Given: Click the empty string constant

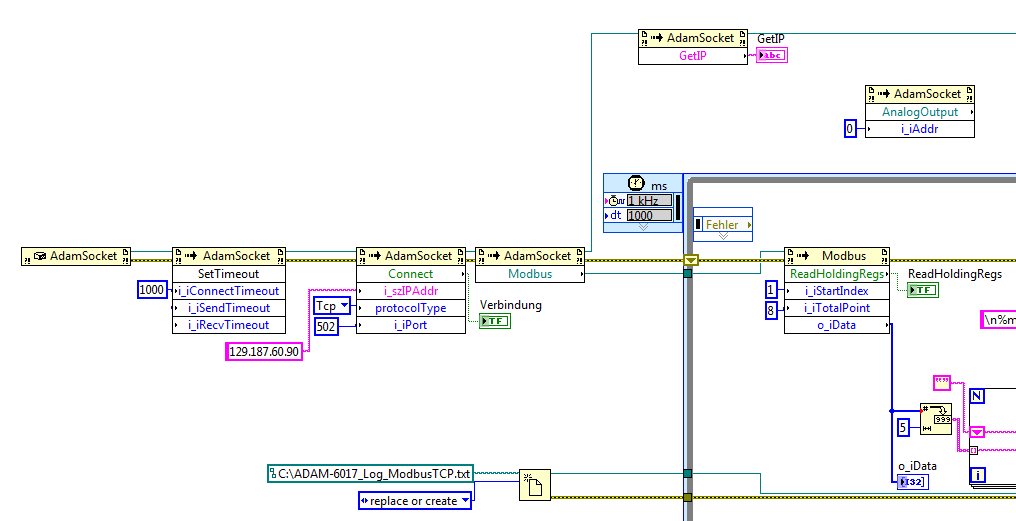Looking at the screenshot, I should pos(942,382).
